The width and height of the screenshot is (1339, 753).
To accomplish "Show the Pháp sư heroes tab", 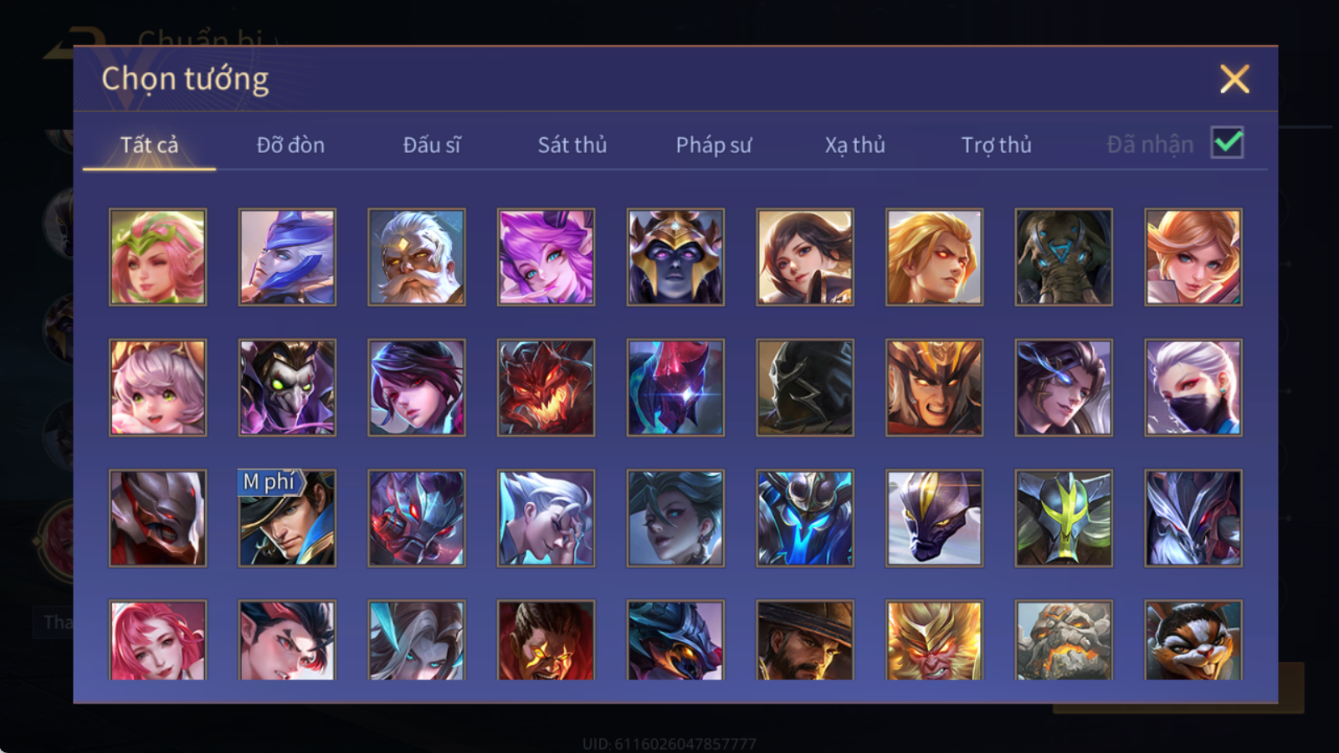I will click(x=714, y=145).
